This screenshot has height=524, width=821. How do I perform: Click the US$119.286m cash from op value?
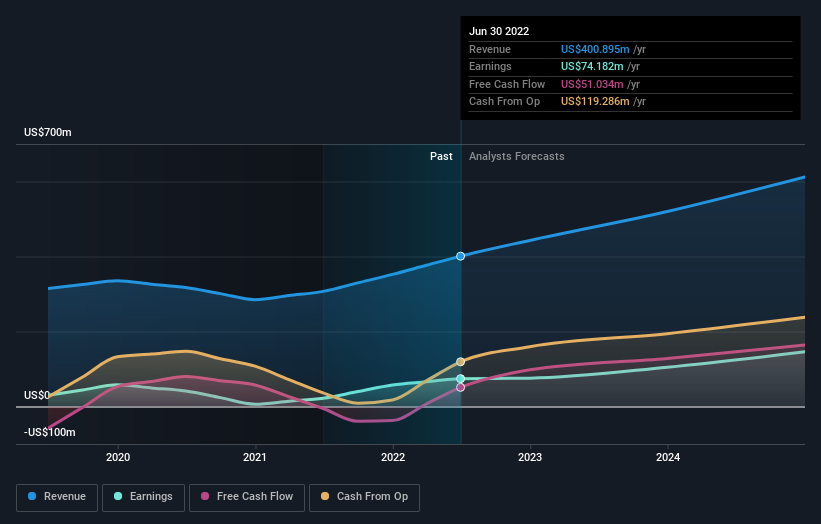click(595, 102)
